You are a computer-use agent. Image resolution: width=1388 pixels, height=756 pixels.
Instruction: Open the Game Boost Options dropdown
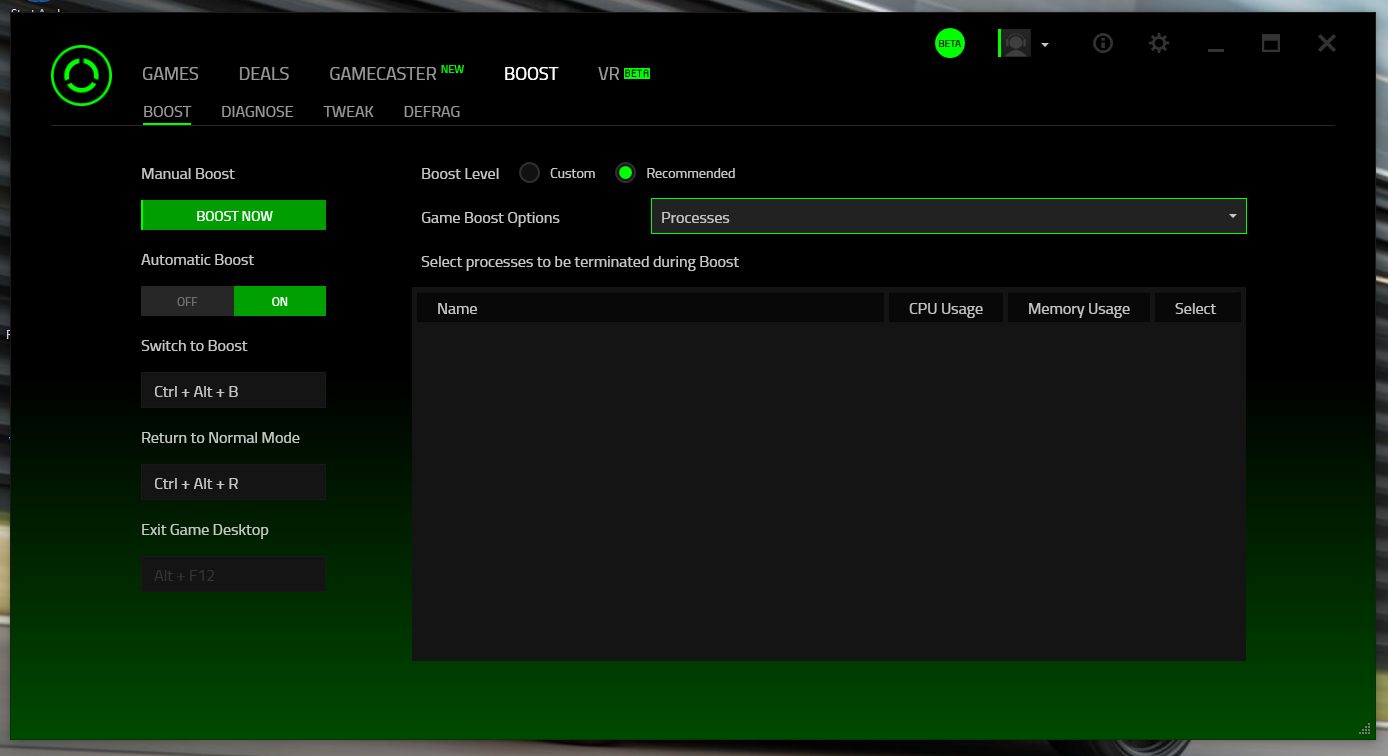point(1231,216)
